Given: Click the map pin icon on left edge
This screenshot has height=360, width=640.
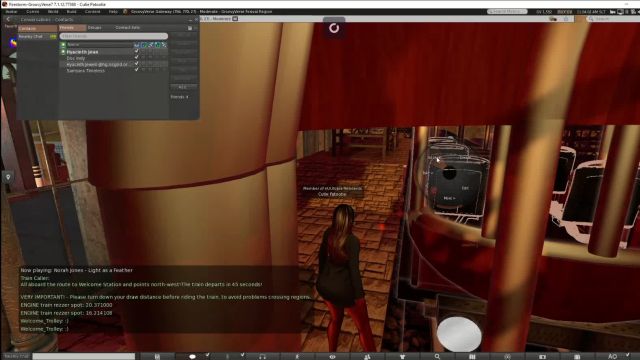Looking at the screenshot, I should click(8, 177).
